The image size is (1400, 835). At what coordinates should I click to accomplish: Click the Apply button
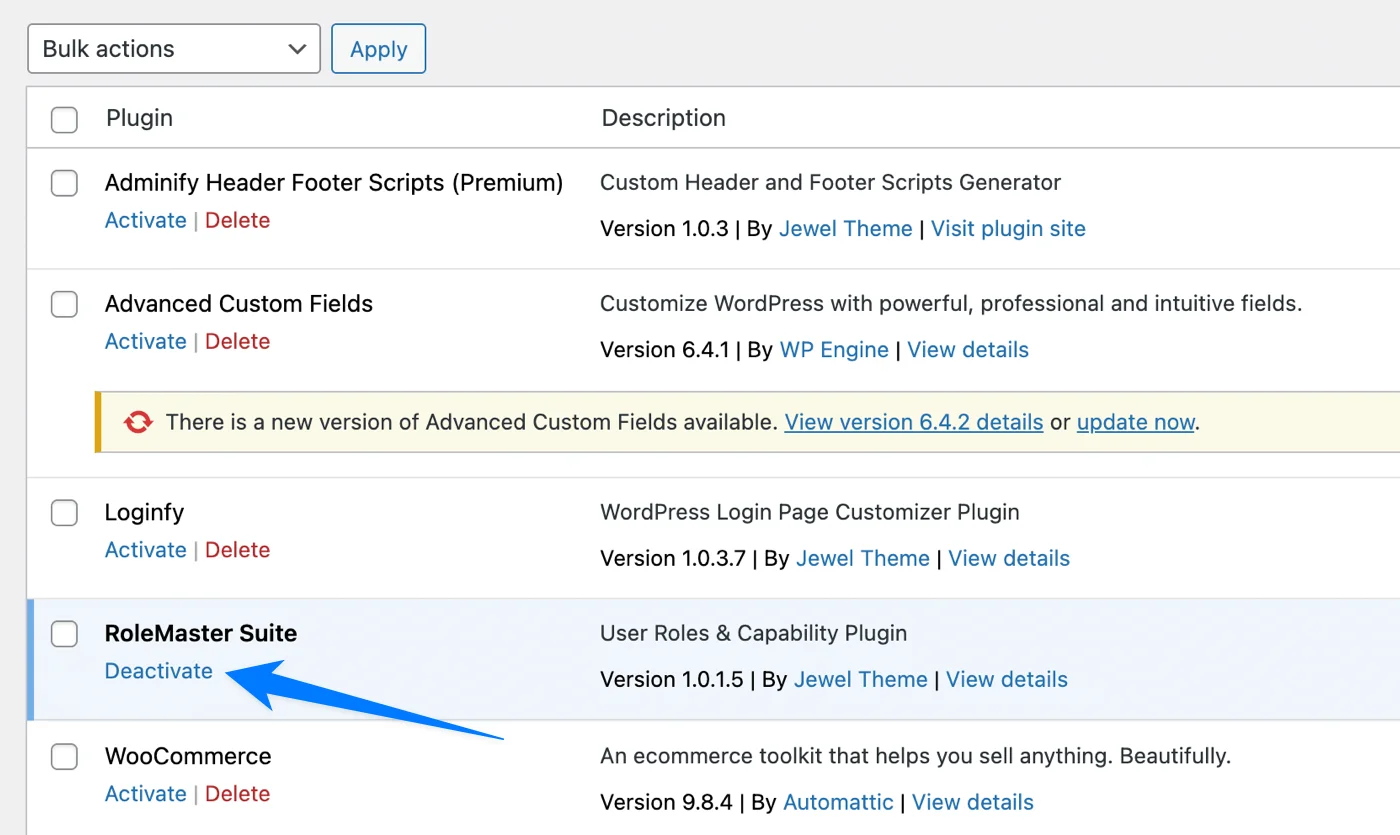click(378, 48)
